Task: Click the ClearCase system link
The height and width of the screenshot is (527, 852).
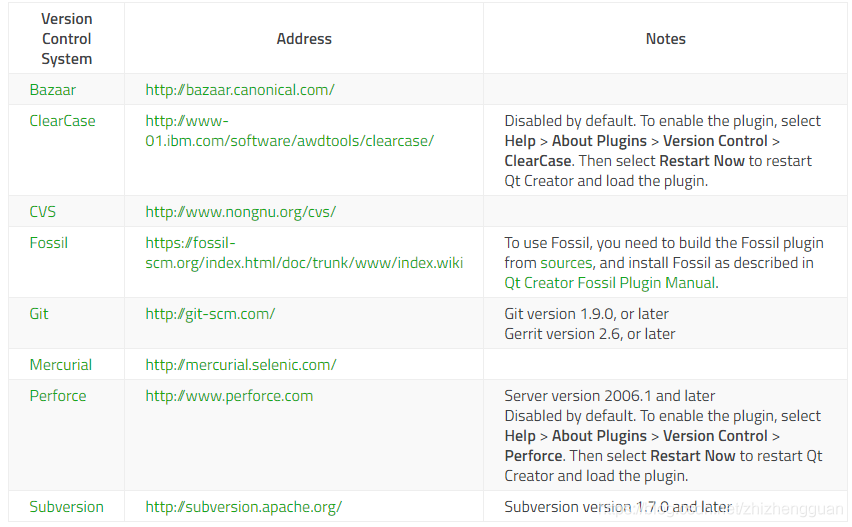Action: 62,121
